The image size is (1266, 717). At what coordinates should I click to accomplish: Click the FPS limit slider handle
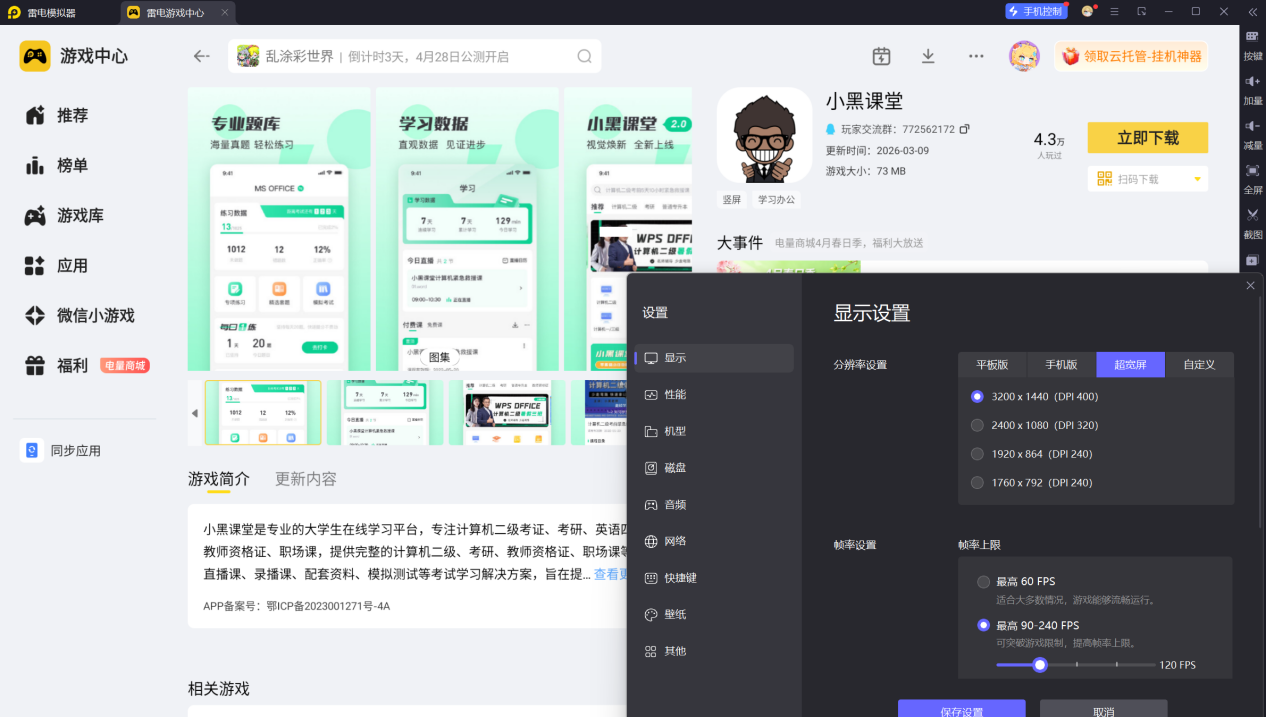[1040, 665]
